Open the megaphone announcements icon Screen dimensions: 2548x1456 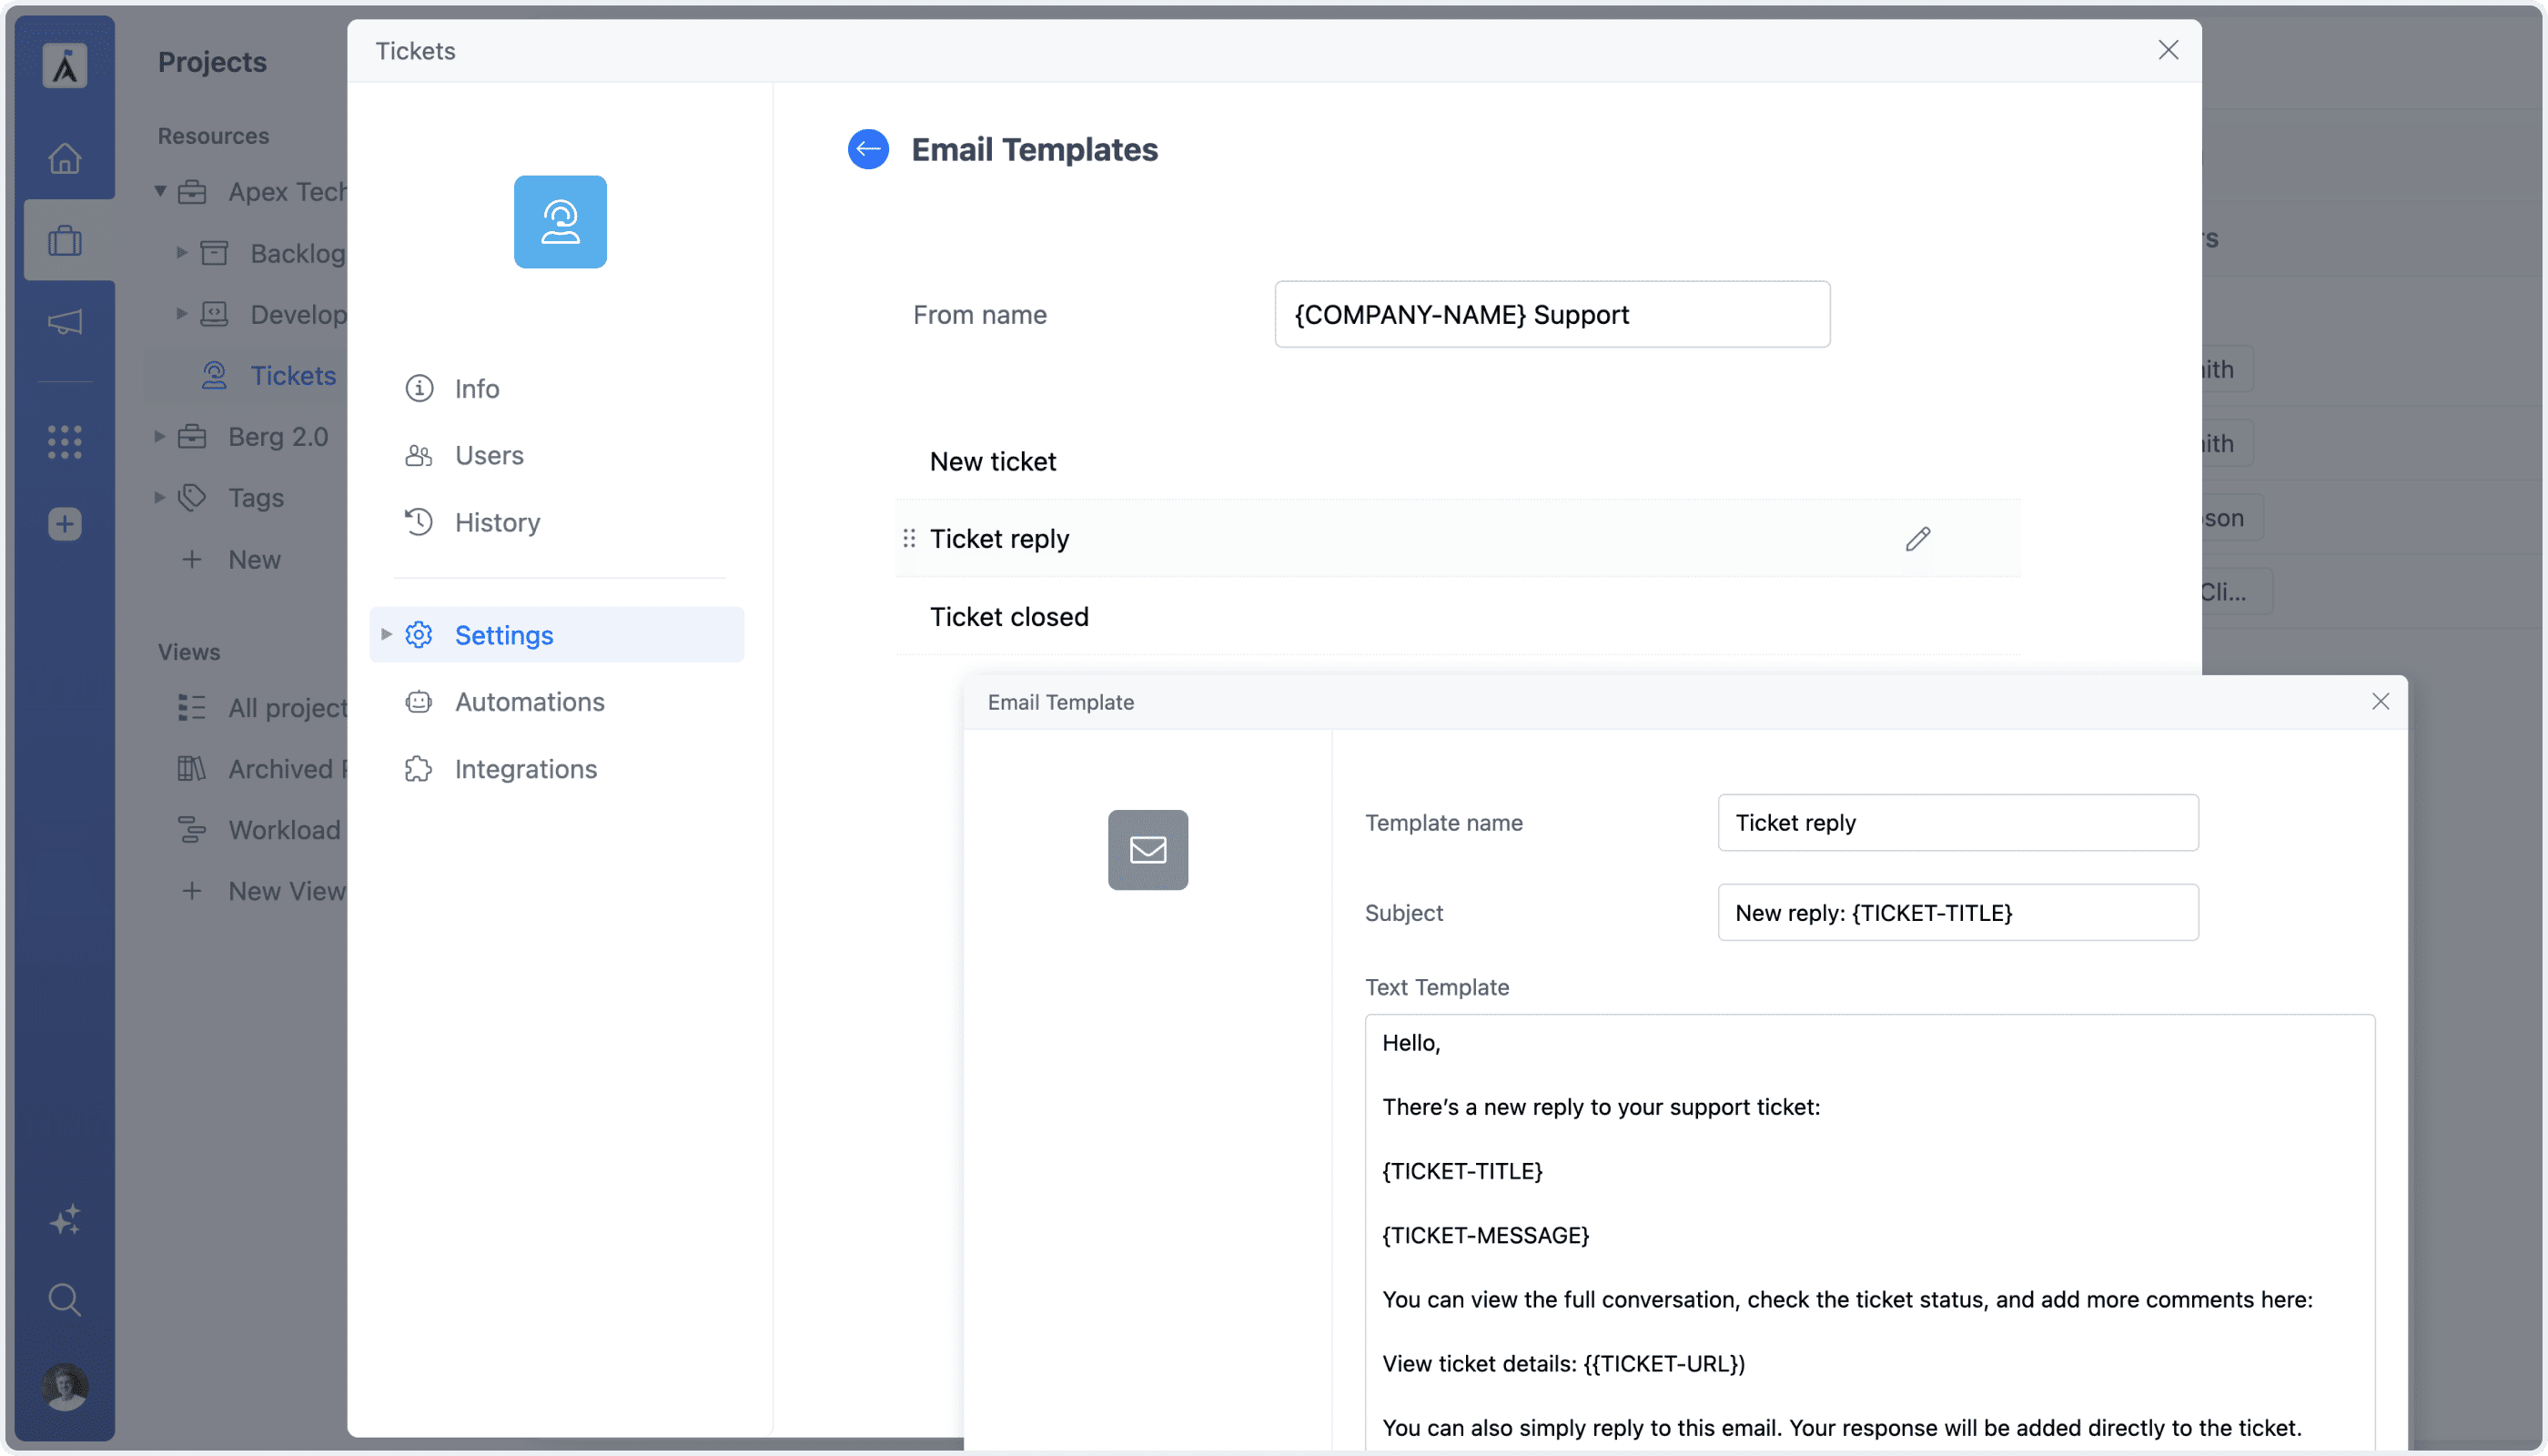tap(65, 321)
